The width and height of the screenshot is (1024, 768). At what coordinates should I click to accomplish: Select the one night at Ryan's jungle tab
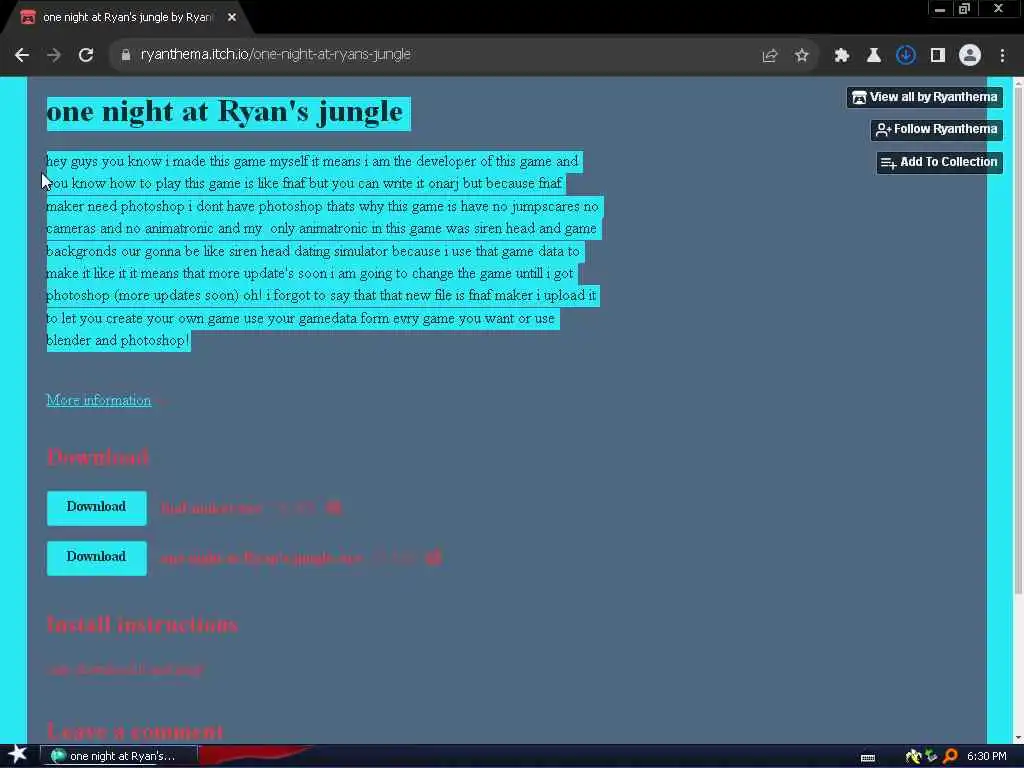tap(127, 18)
